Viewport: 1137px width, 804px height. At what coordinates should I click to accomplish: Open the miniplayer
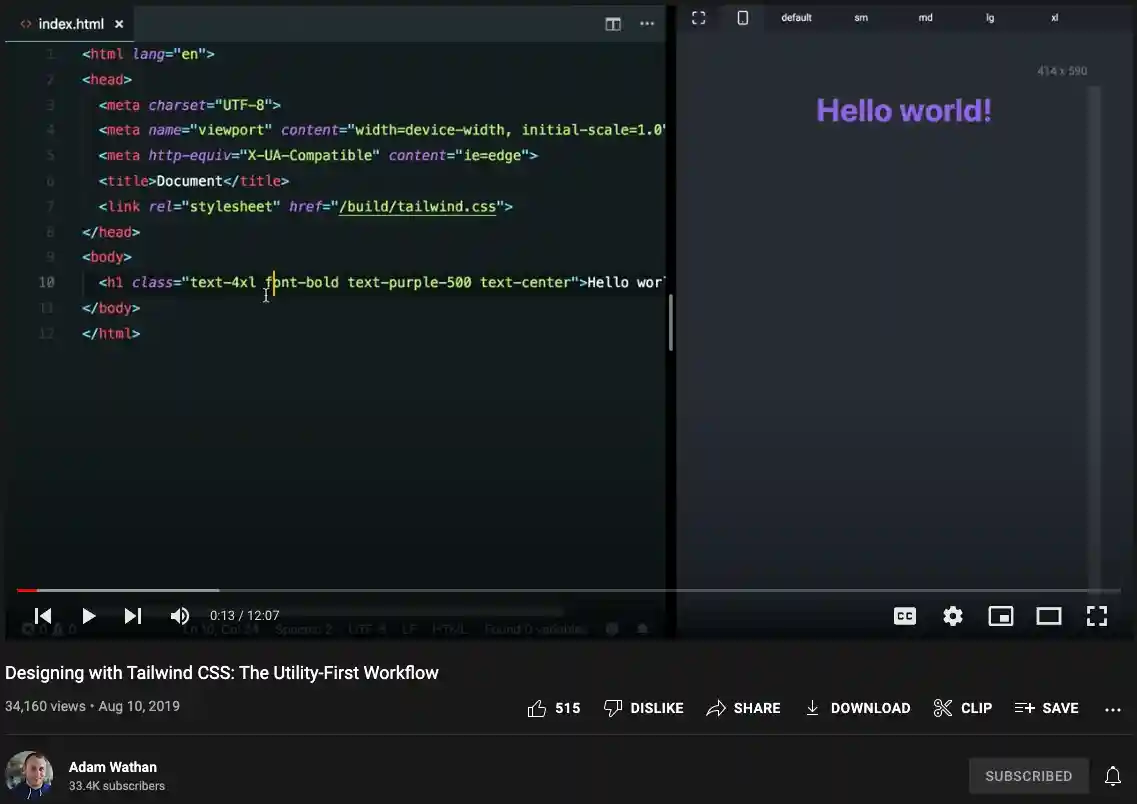click(1001, 616)
